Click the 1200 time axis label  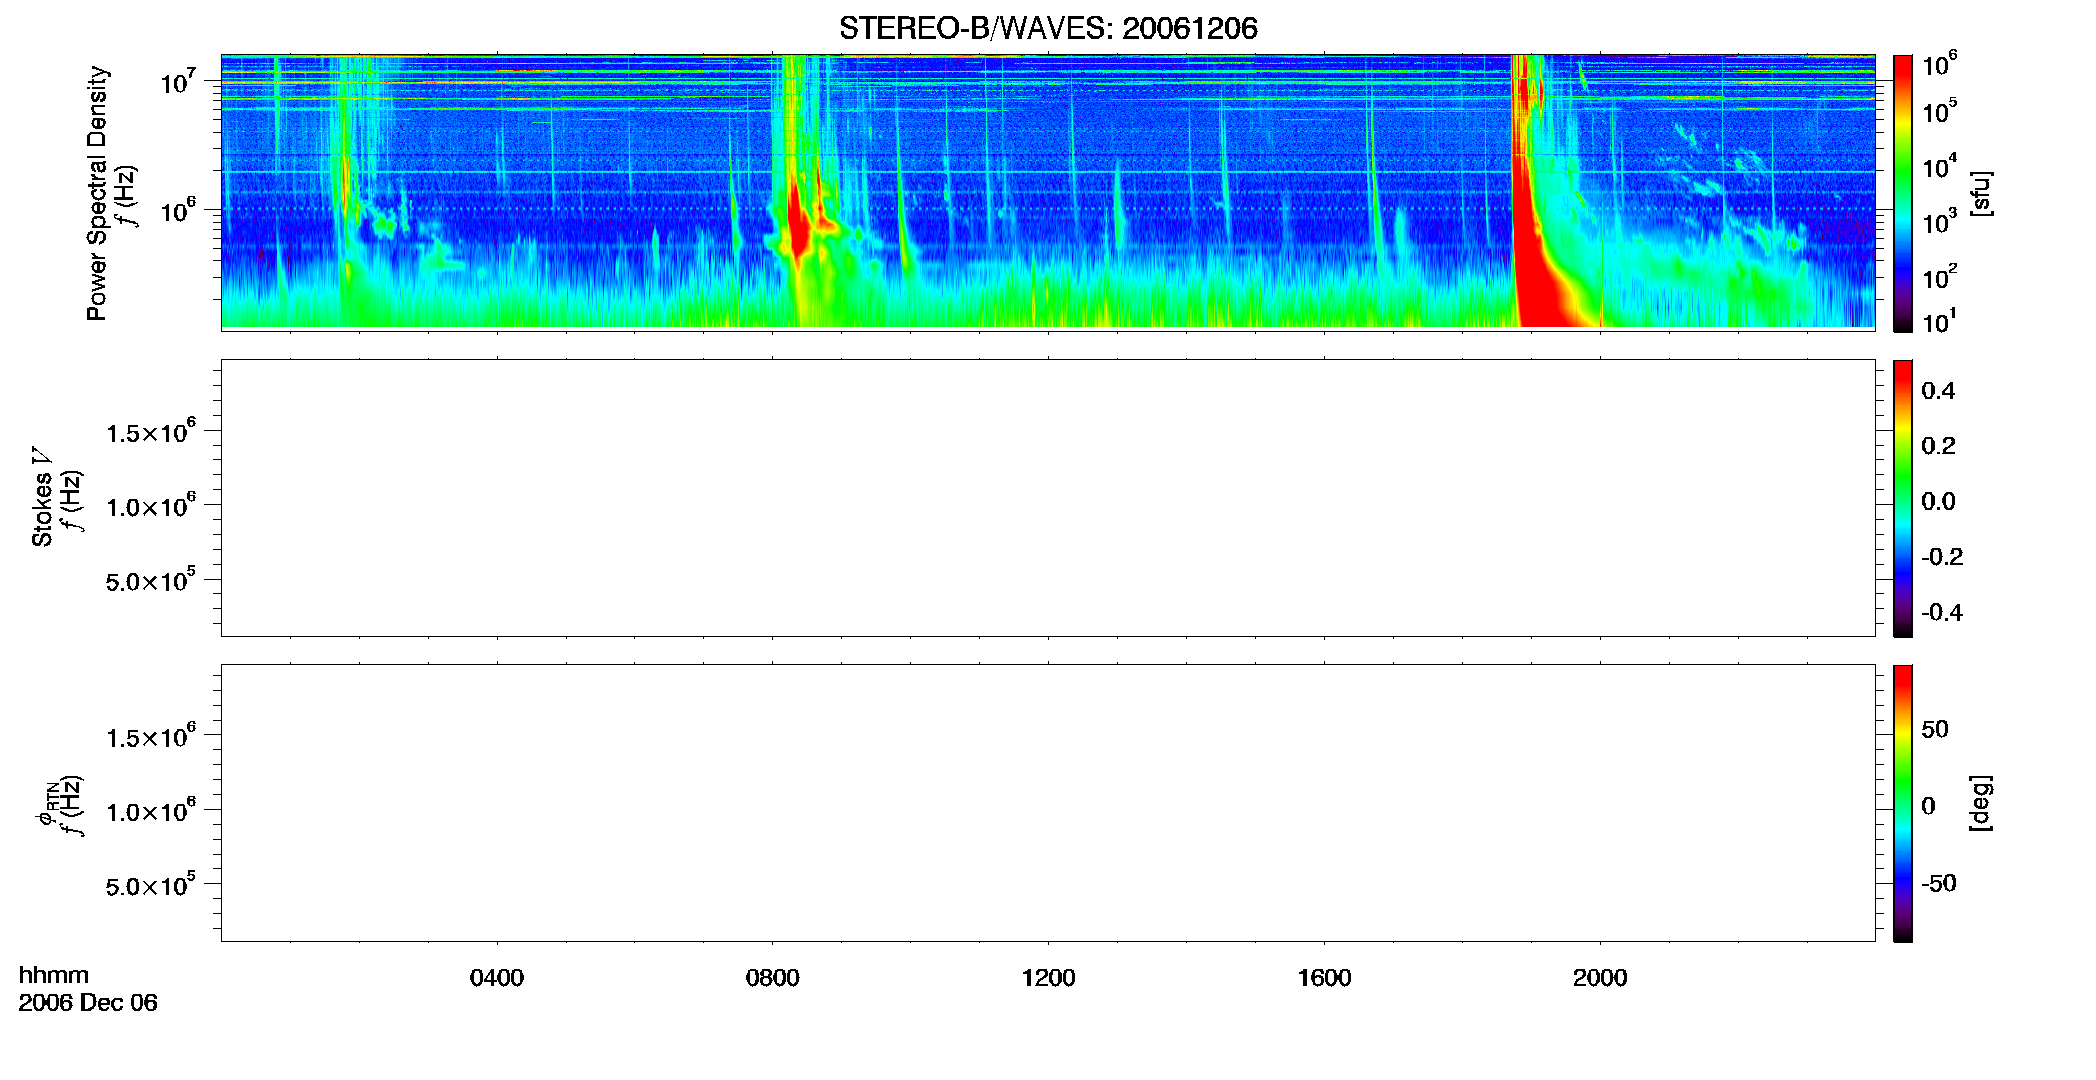[1048, 978]
